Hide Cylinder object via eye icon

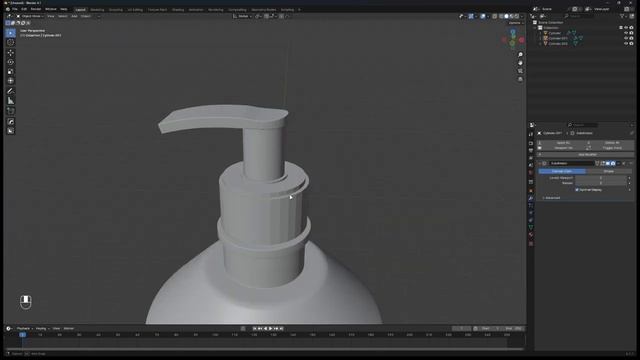626,33
